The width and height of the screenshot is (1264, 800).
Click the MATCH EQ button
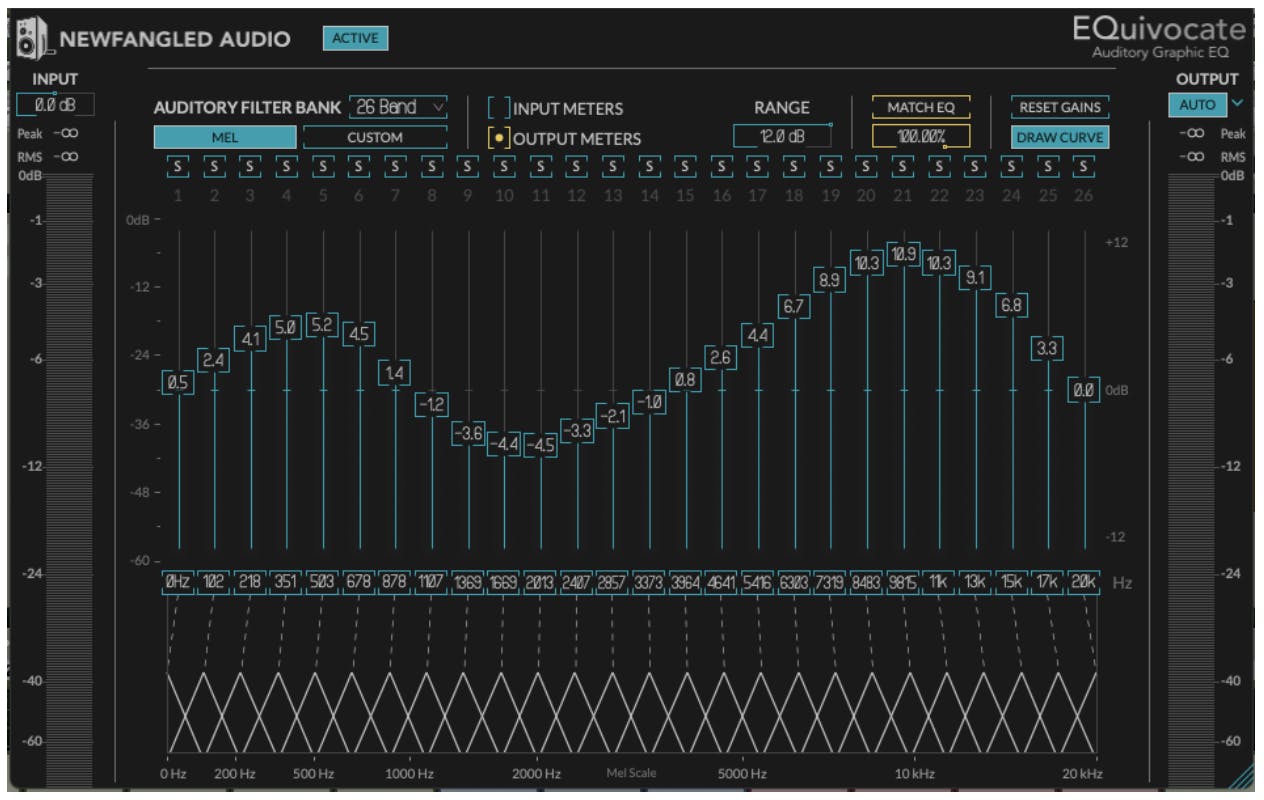click(921, 107)
